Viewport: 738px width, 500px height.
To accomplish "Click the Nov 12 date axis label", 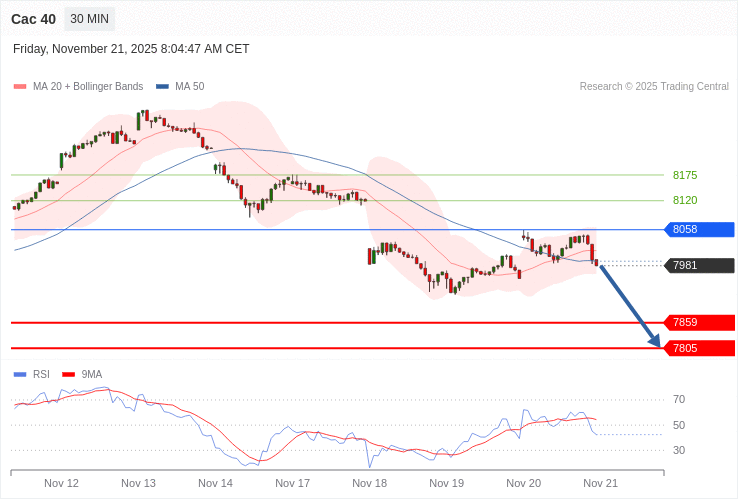I will pos(61,483).
